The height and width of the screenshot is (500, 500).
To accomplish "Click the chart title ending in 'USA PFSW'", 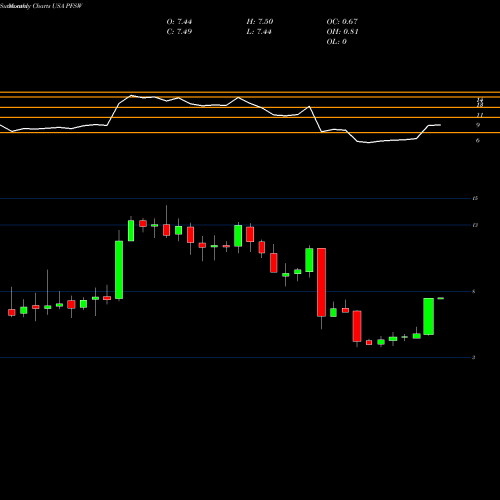I will [41, 6].
